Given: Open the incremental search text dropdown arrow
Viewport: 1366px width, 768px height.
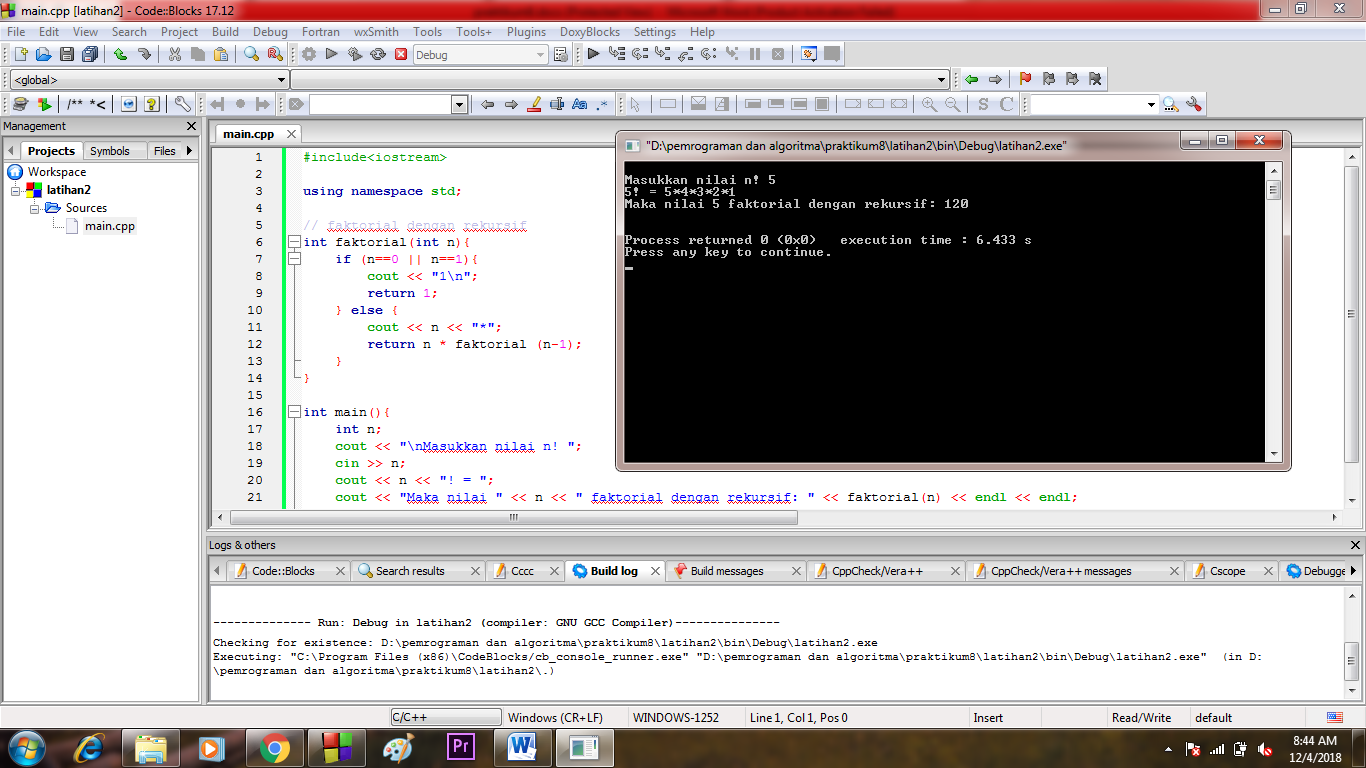Looking at the screenshot, I should (460, 104).
